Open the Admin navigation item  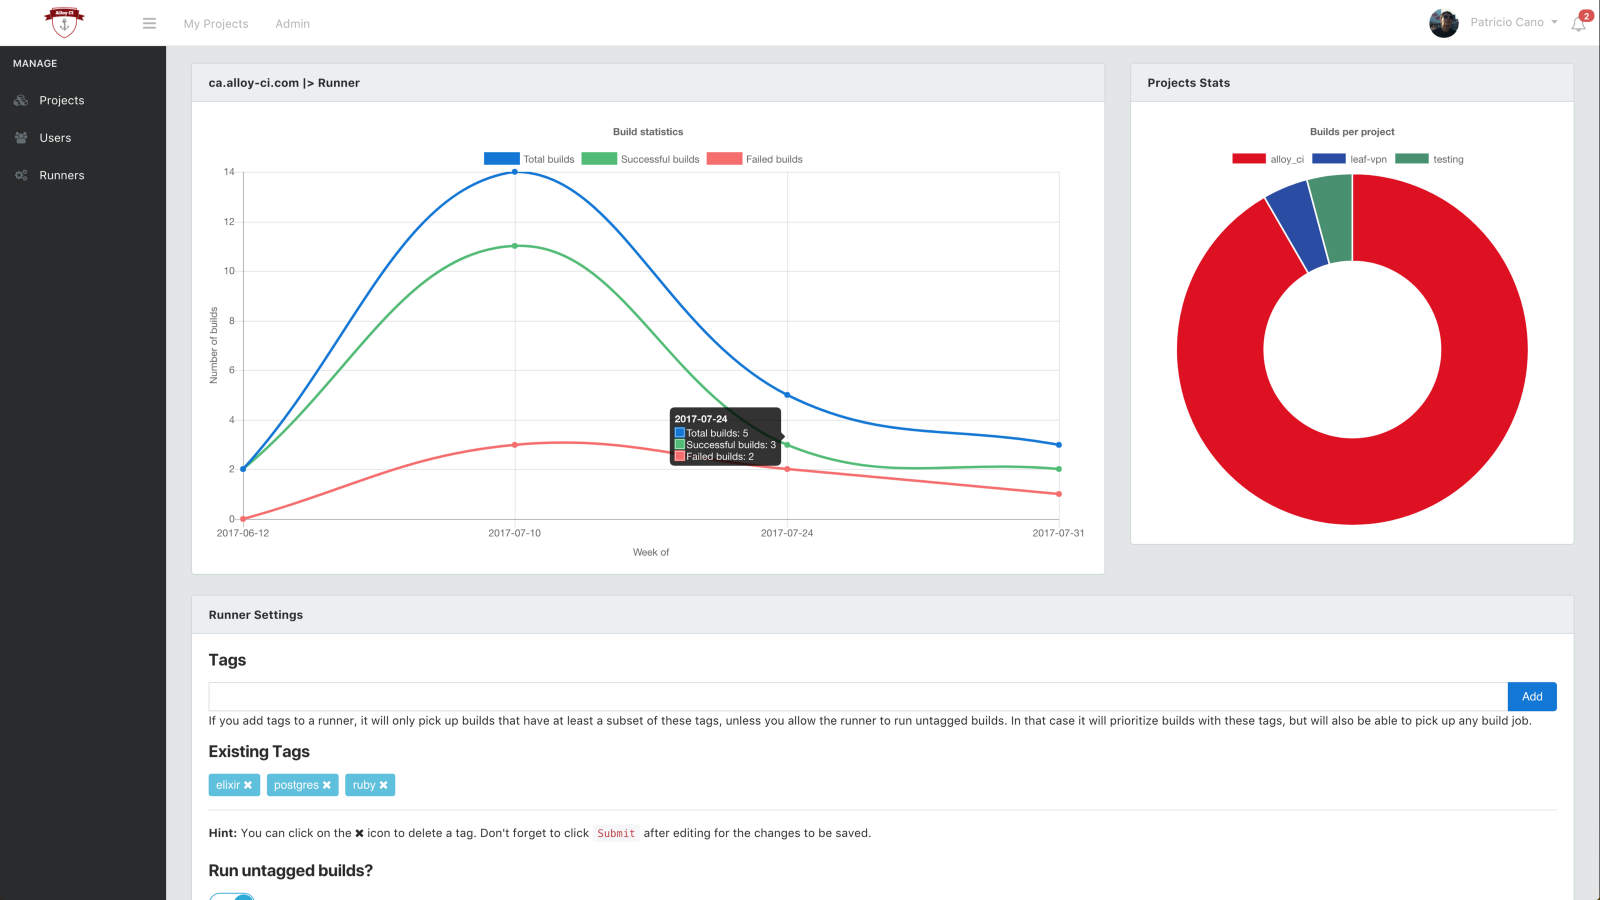292,24
